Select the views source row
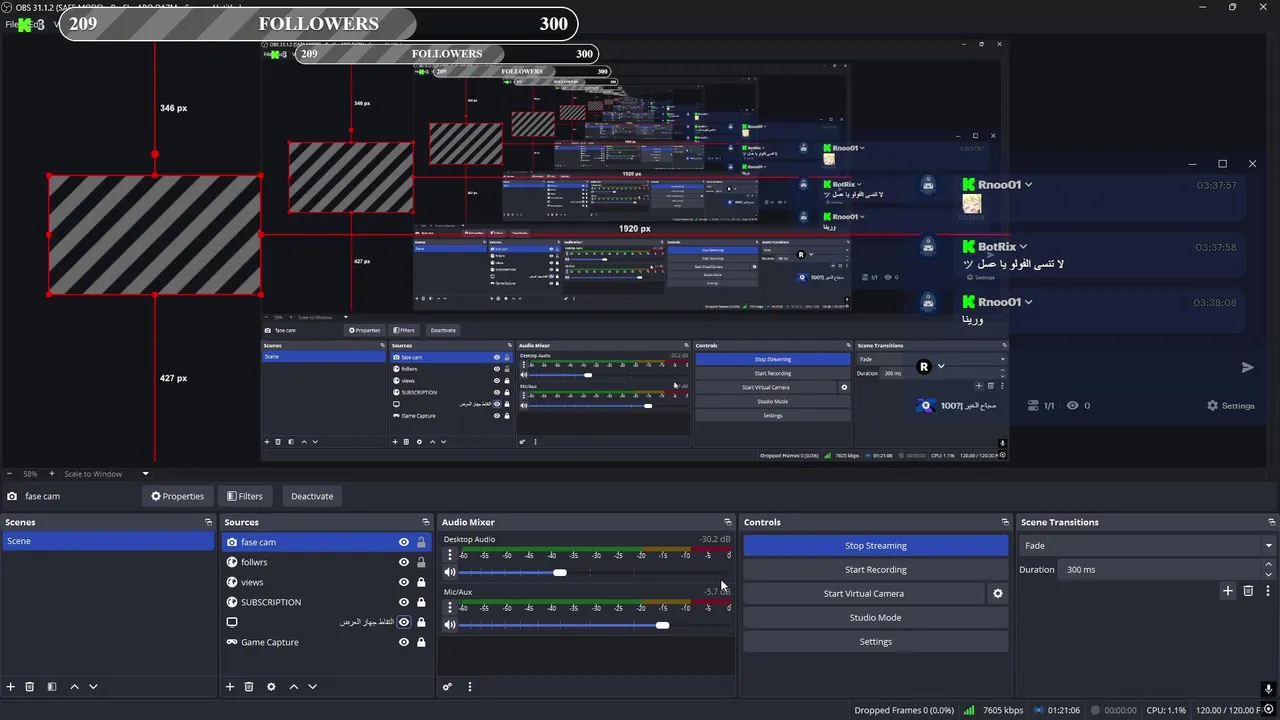This screenshot has width=1280, height=720. click(327, 582)
